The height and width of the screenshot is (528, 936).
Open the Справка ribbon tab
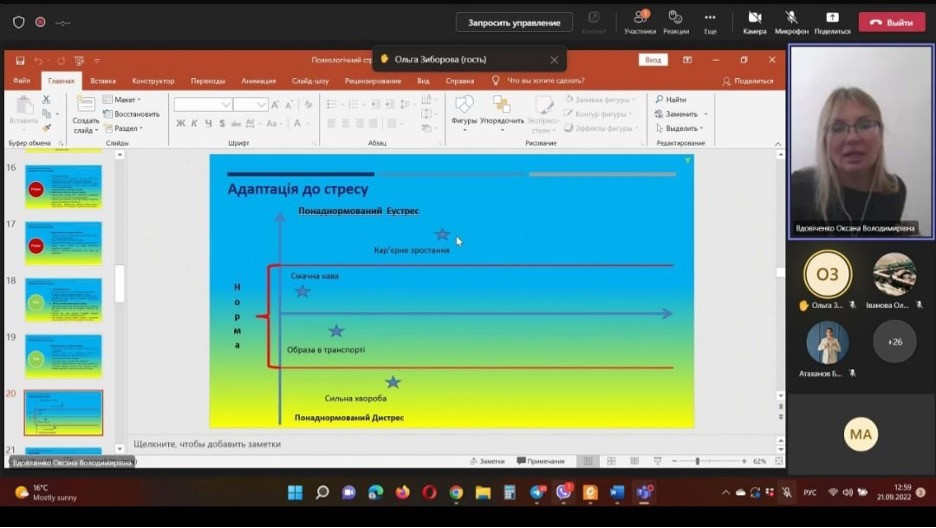pos(460,81)
